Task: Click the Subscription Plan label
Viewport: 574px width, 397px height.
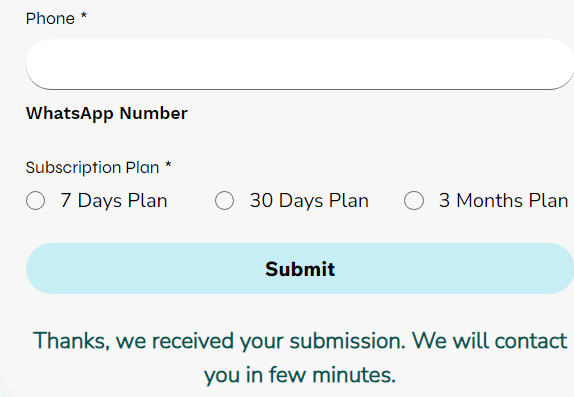Action: (x=92, y=168)
